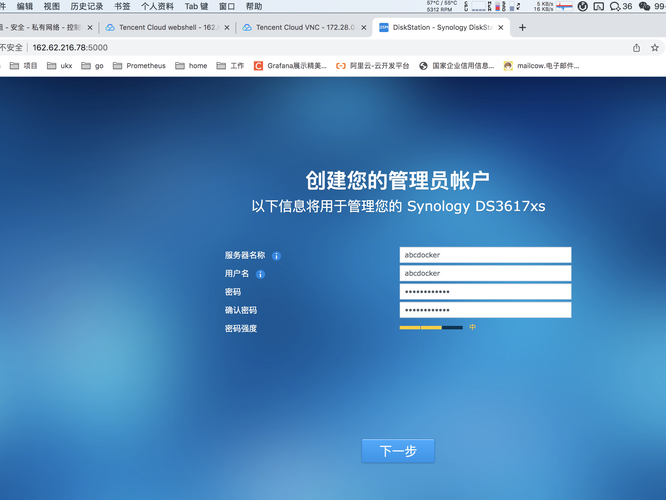This screenshot has width=666, height=500.
Task: Click the network traffic graph in menu bar
Action: (564, 6)
